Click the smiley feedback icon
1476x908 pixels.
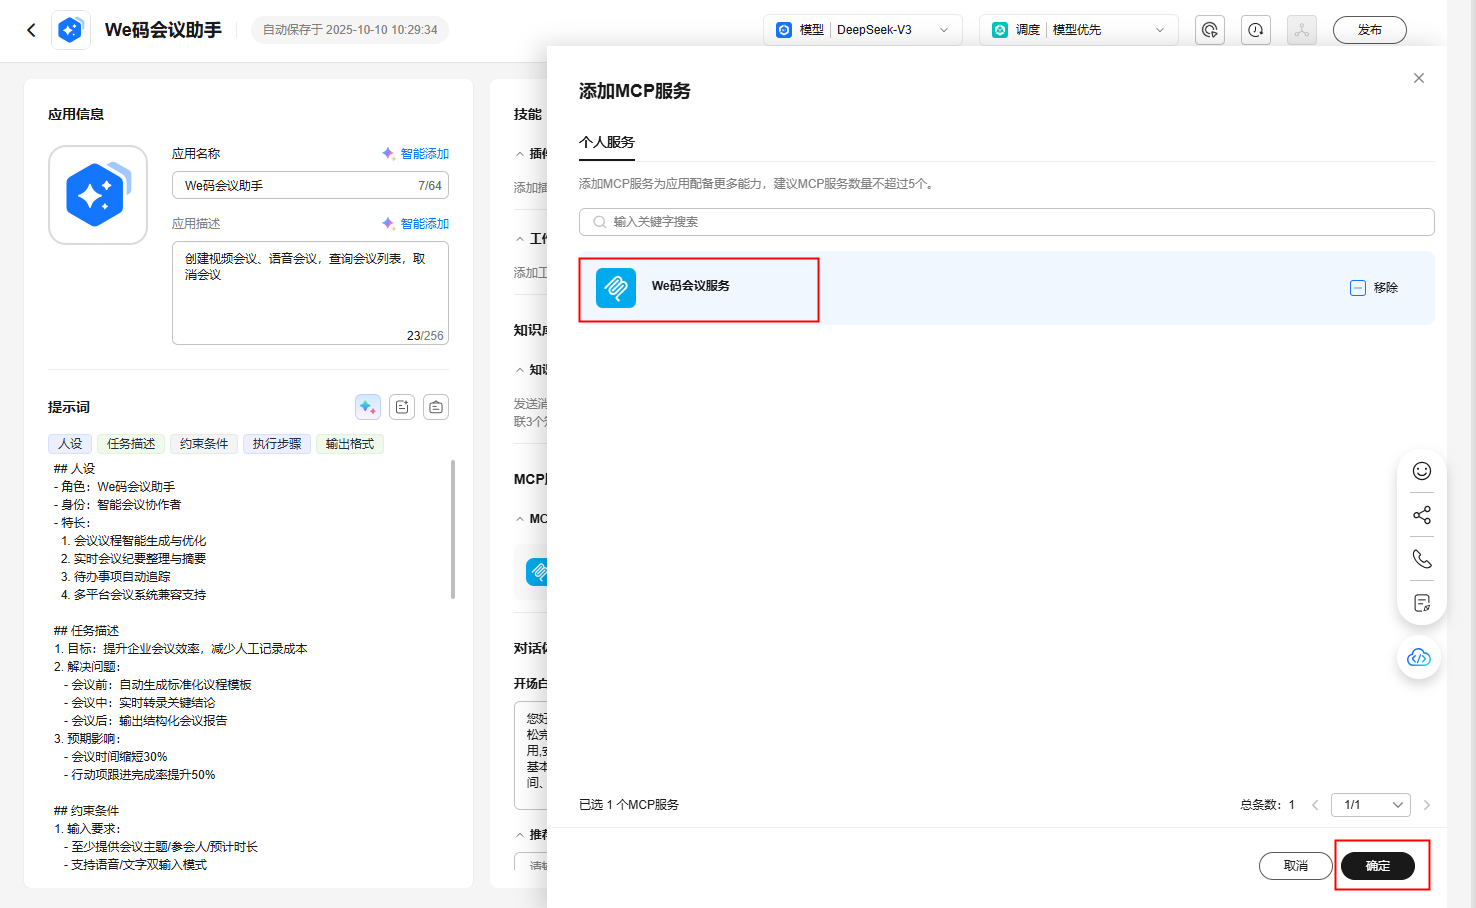point(1421,471)
